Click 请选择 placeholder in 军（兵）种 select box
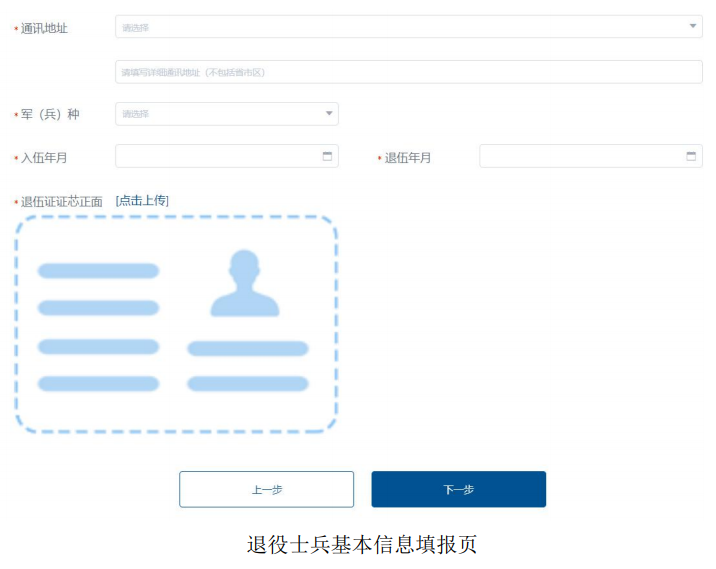This screenshot has width=716, height=569. (x=136, y=115)
